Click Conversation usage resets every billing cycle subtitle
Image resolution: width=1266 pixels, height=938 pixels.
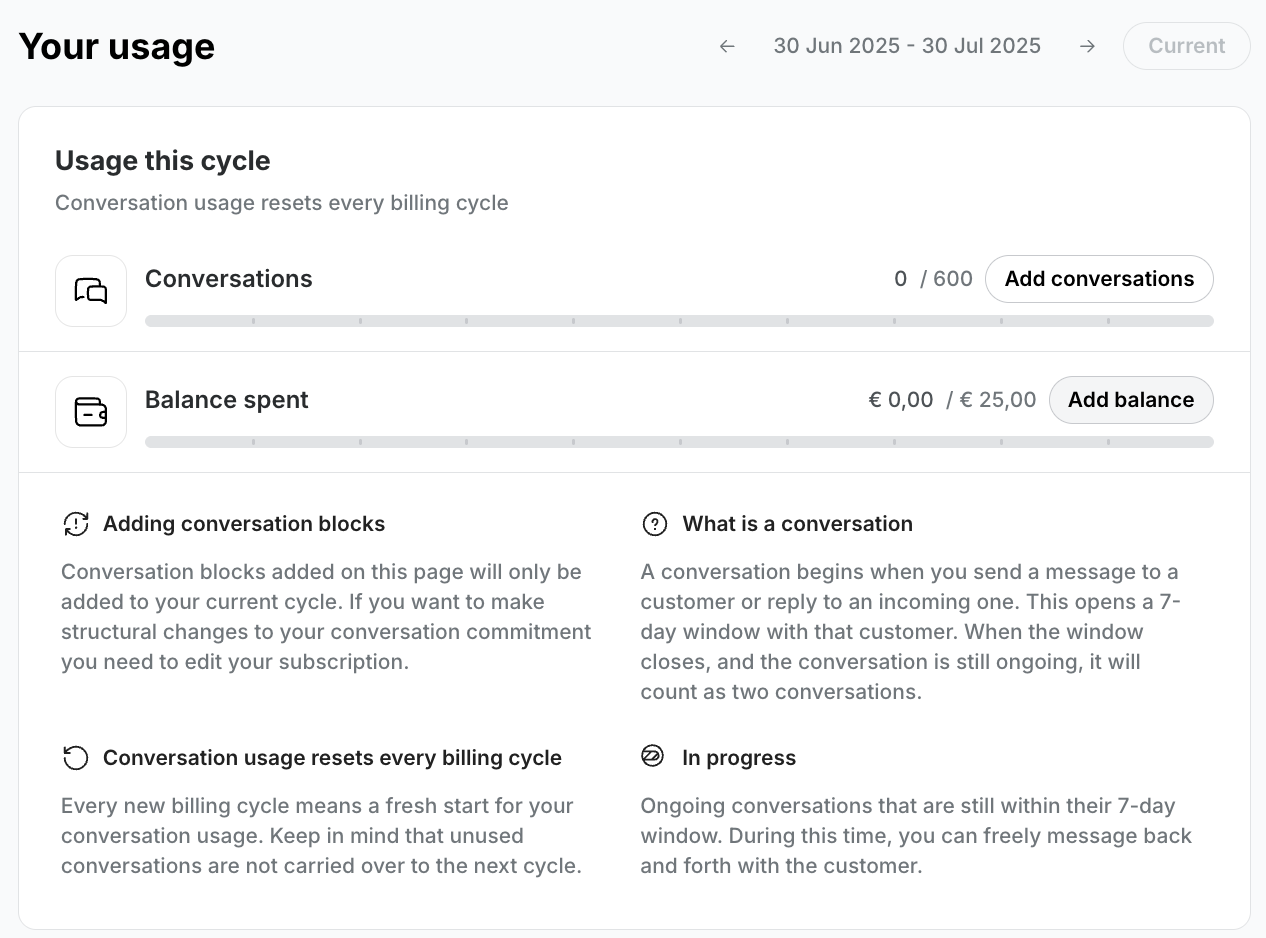click(282, 203)
